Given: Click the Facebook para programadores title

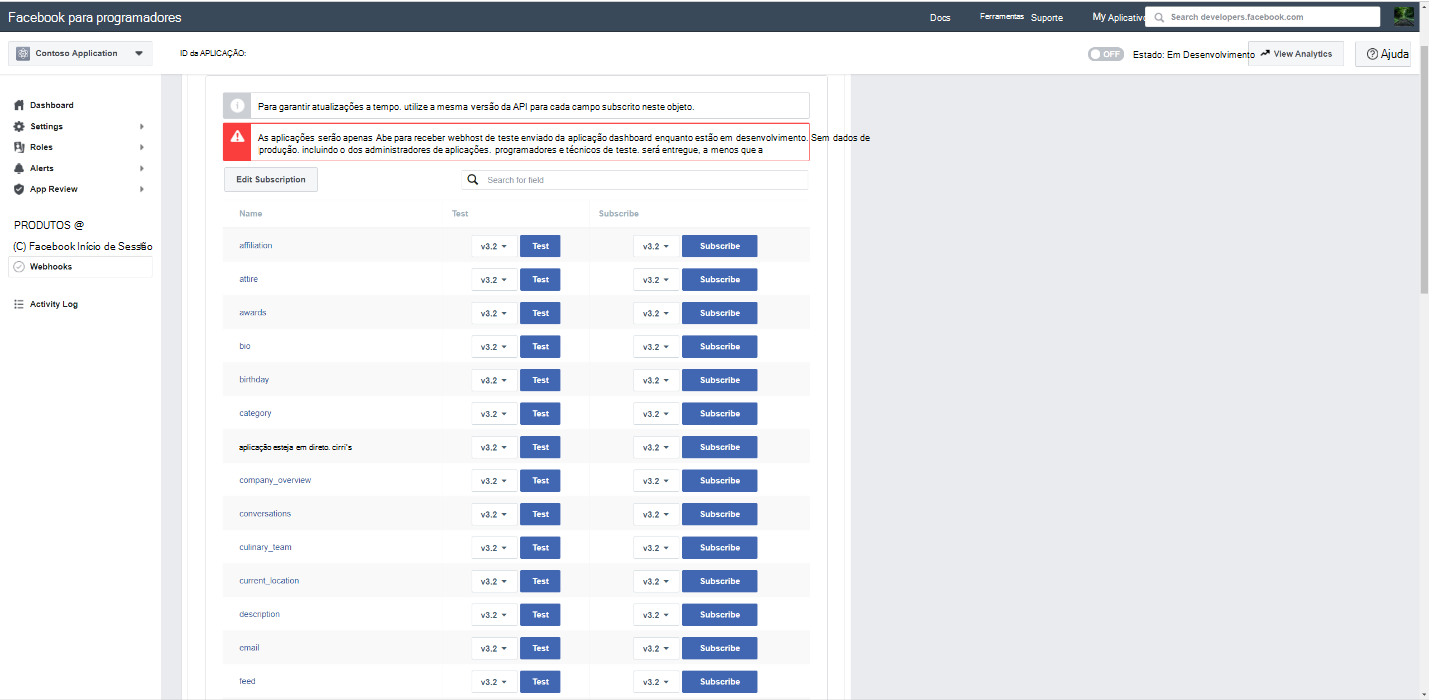Looking at the screenshot, I should point(95,17).
